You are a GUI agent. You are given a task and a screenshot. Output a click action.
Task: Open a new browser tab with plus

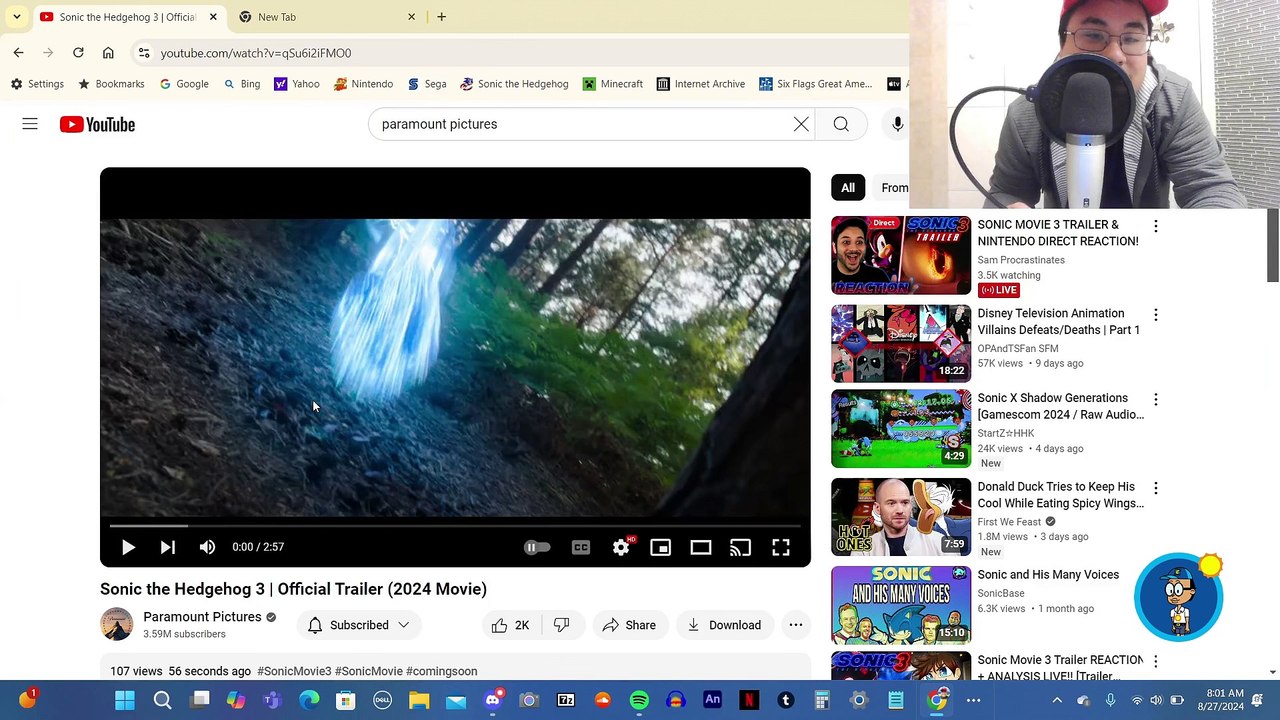coord(441,17)
